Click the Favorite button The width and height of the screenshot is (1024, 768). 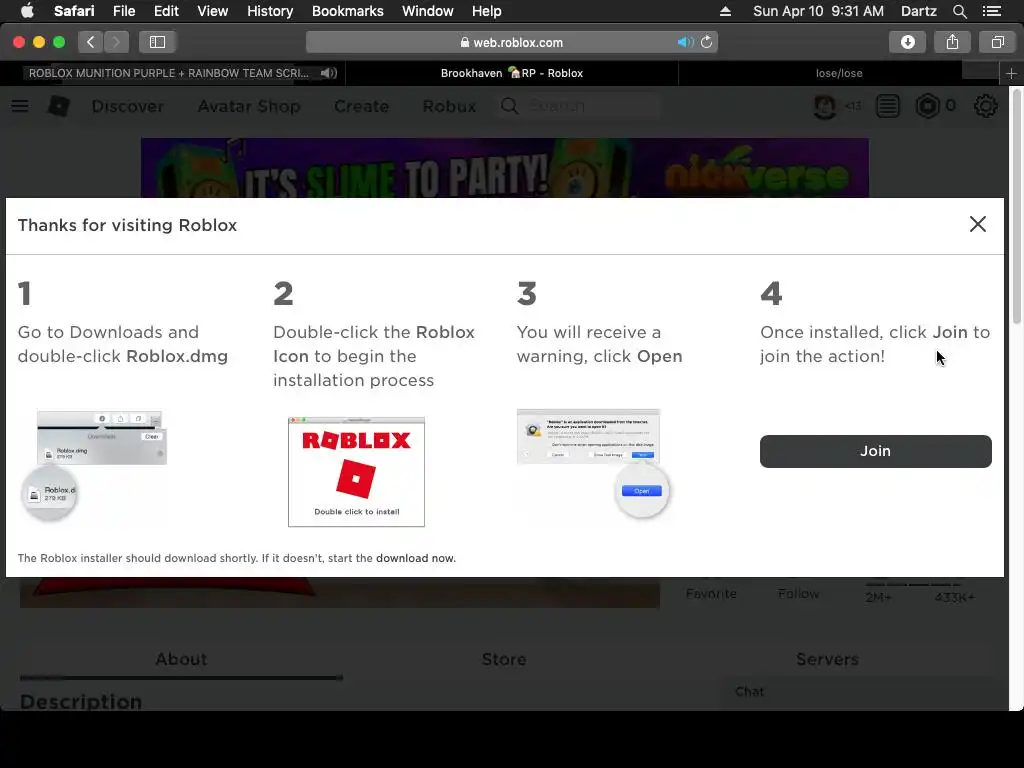711,594
